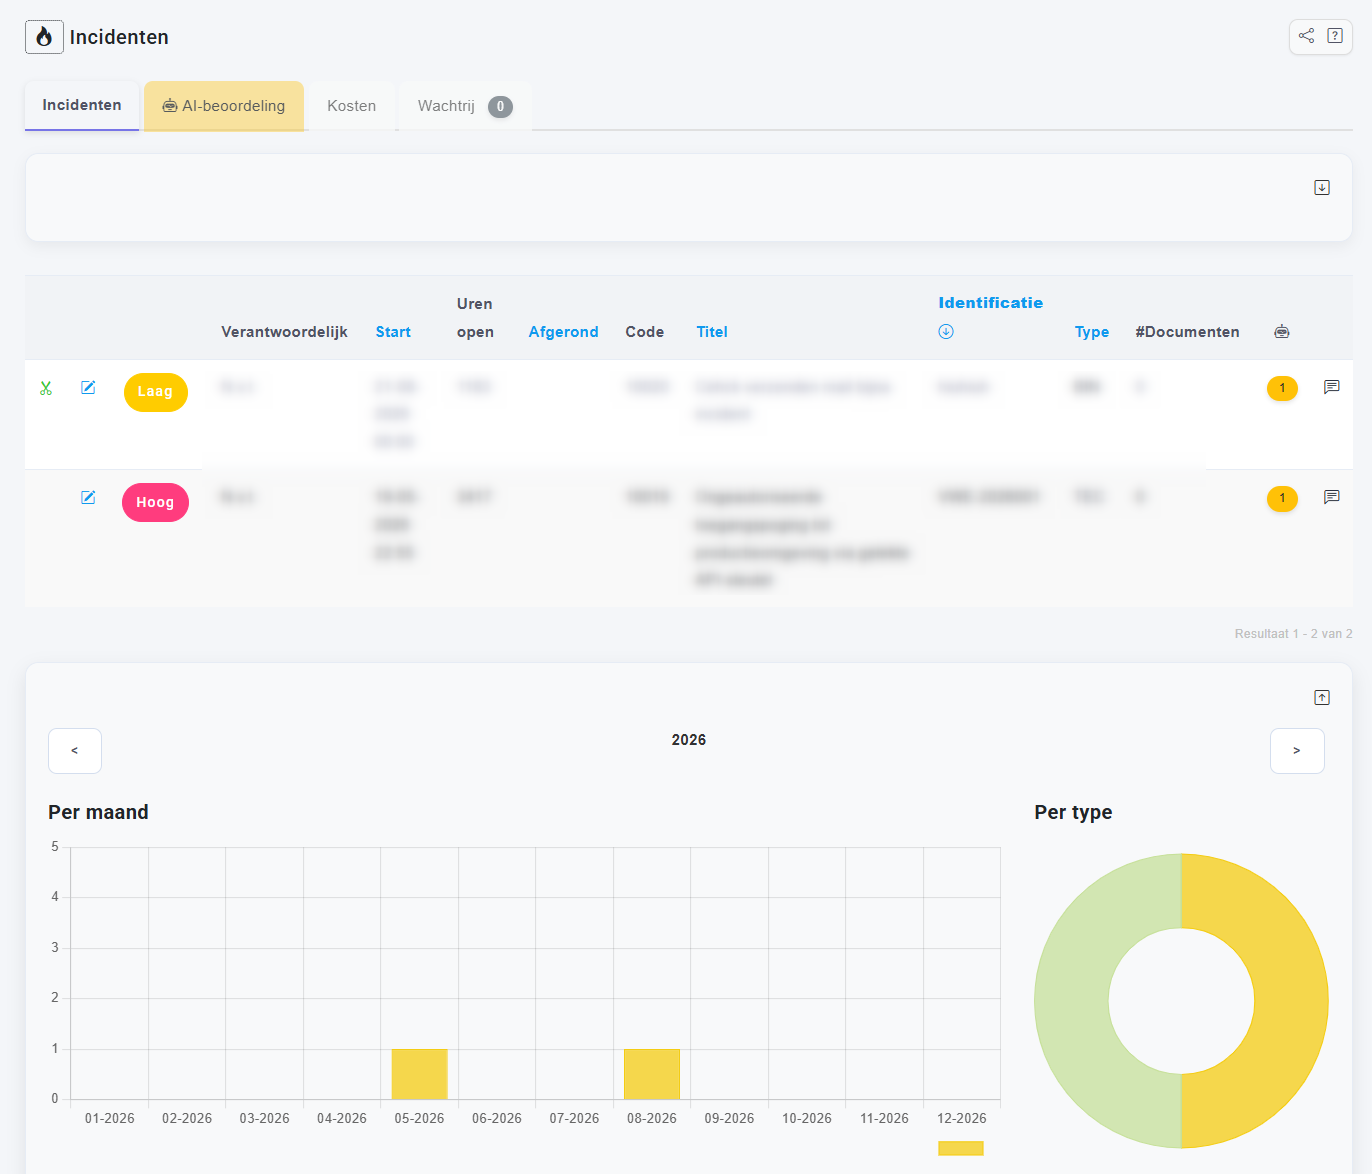1372x1174 pixels.
Task: Sort table by Start column
Action: tap(393, 332)
